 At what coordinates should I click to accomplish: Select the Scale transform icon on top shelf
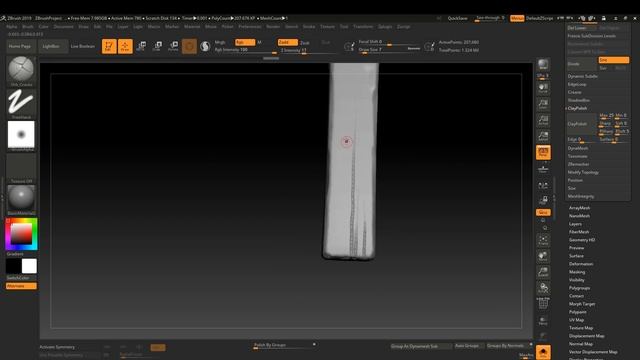tap(158, 46)
